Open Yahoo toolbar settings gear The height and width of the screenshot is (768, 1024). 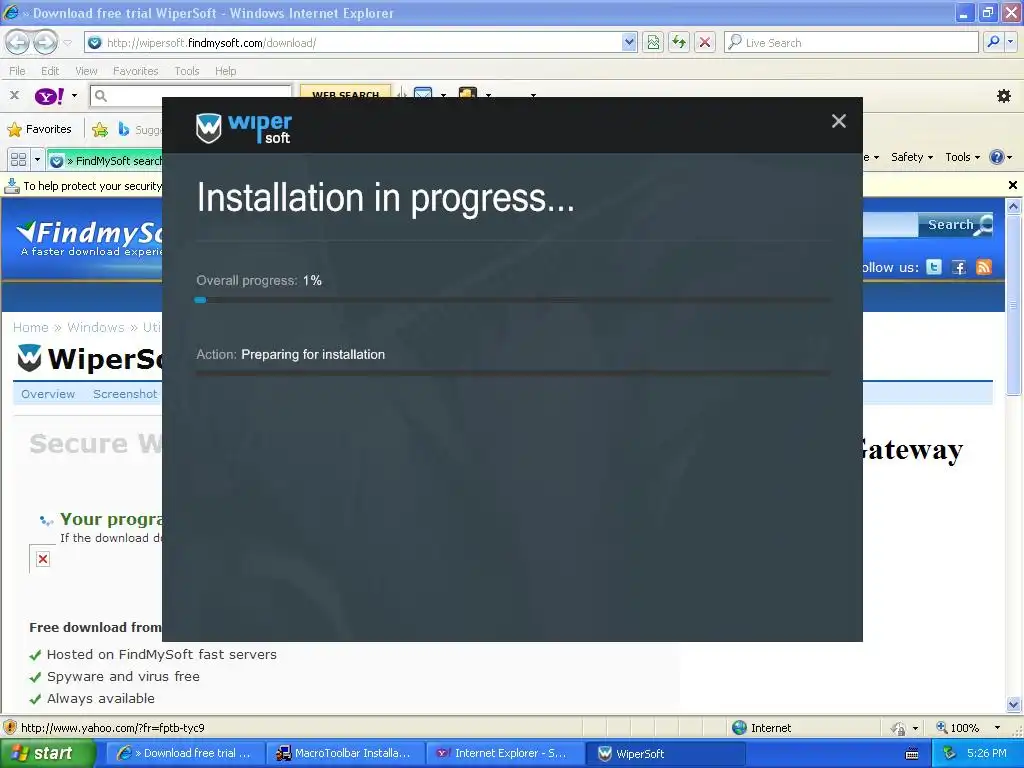(1004, 96)
